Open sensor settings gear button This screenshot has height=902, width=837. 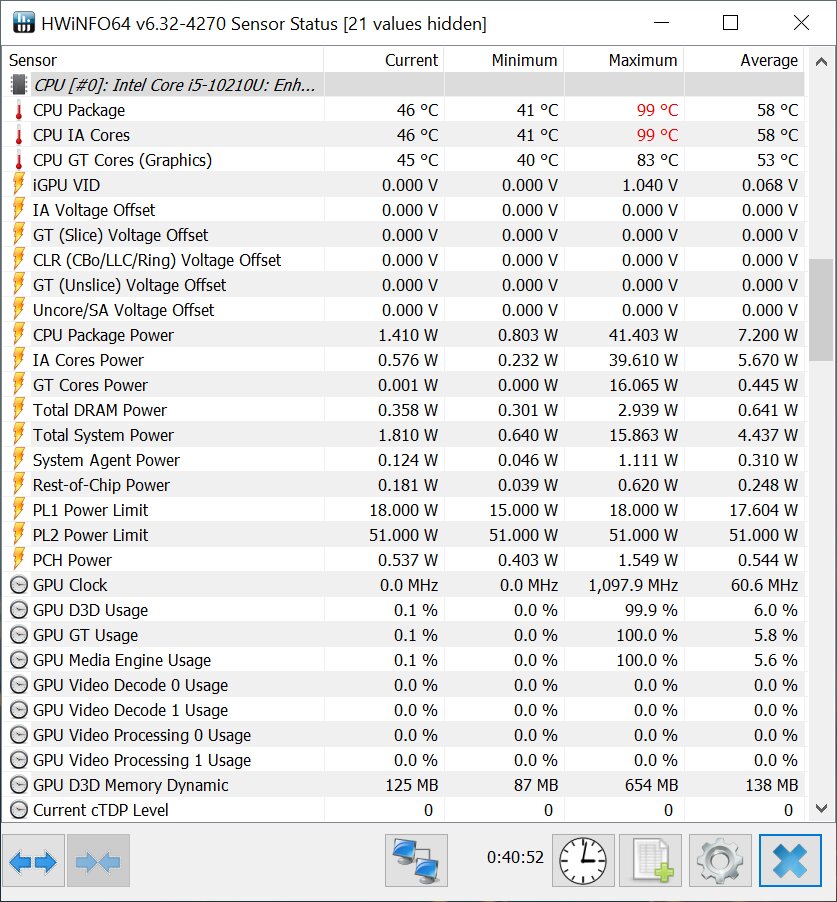pyautogui.click(x=720, y=861)
